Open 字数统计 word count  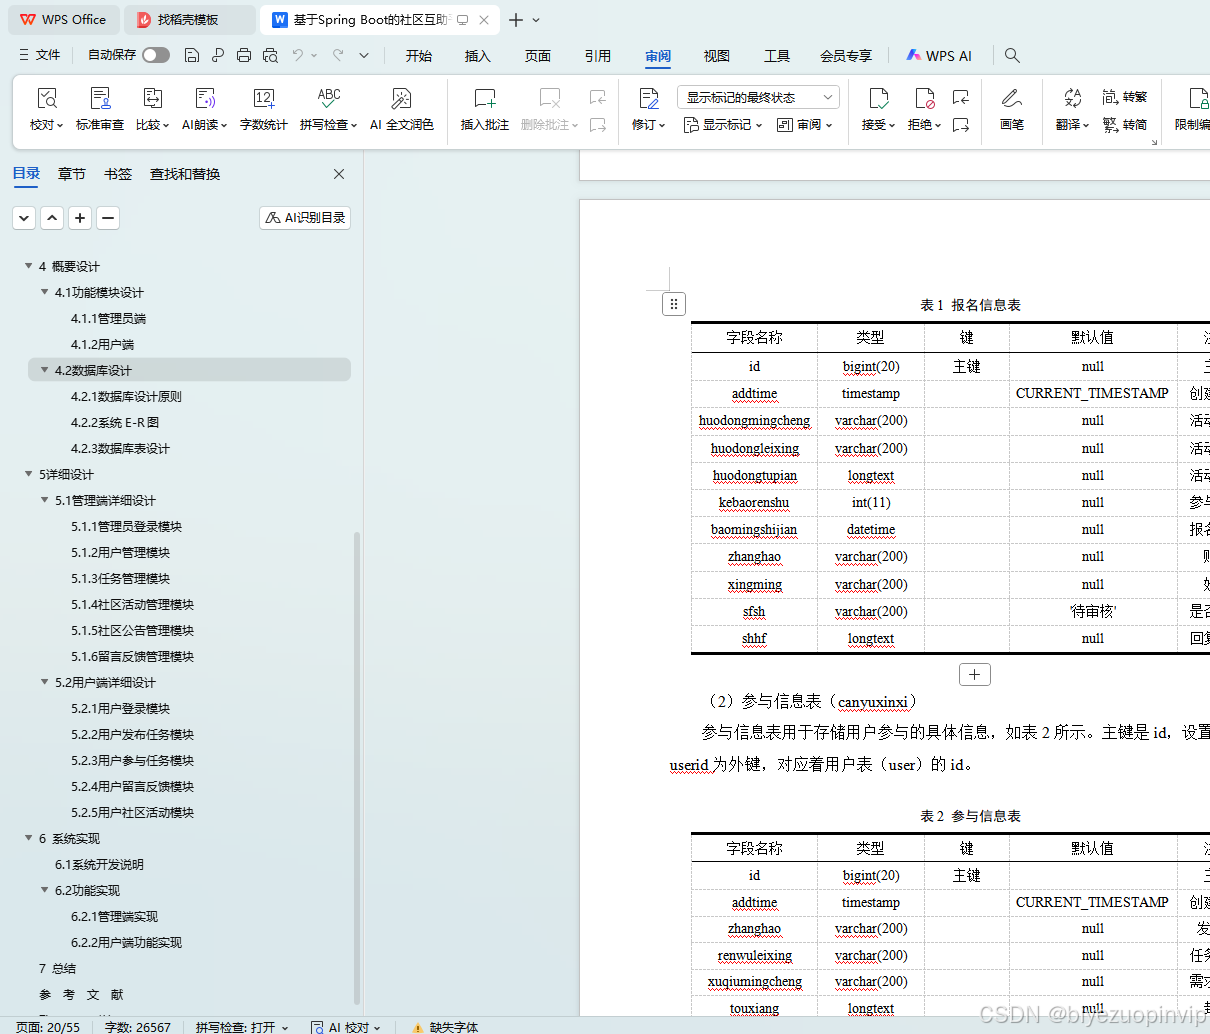264,109
